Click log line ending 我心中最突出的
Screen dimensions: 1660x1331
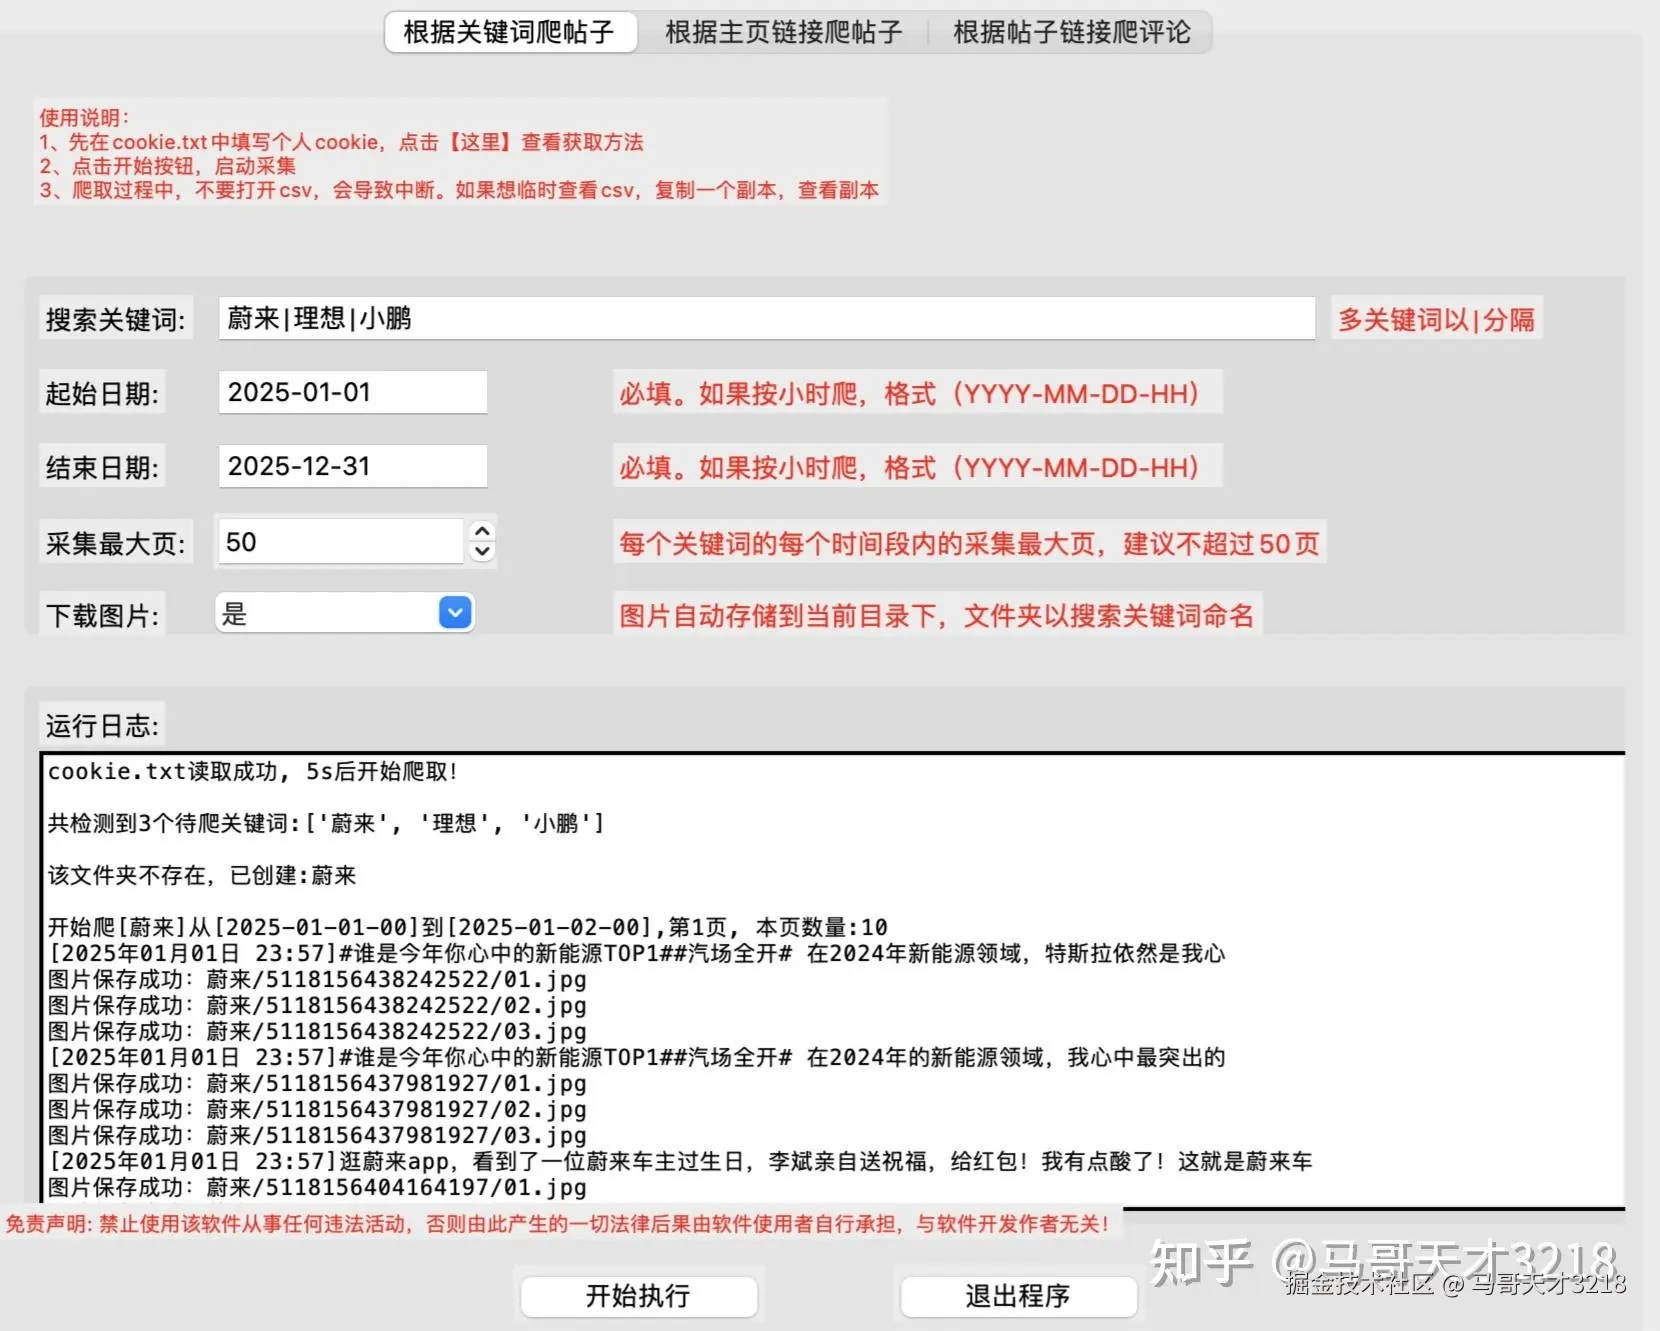pyautogui.click(x=637, y=1057)
